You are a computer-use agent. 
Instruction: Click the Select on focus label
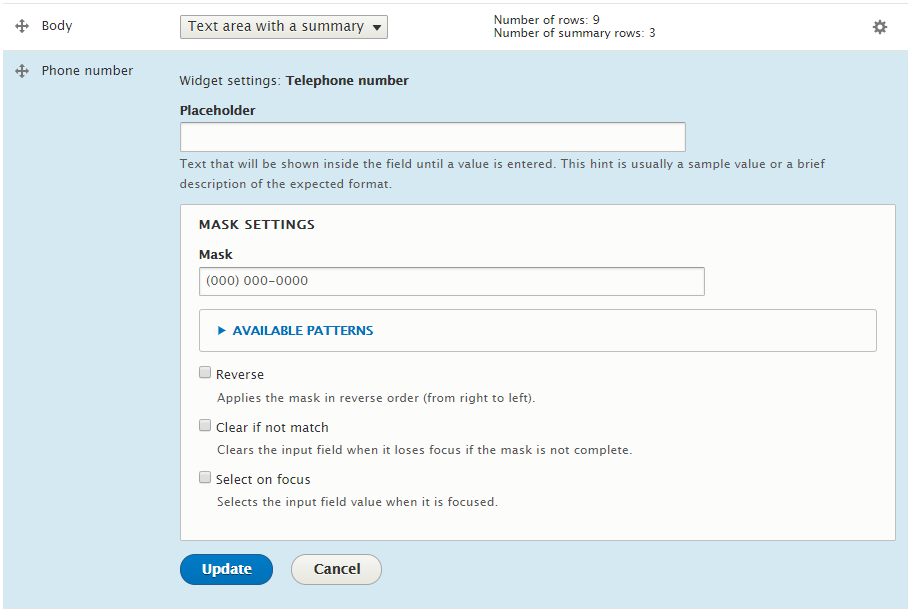pos(263,480)
